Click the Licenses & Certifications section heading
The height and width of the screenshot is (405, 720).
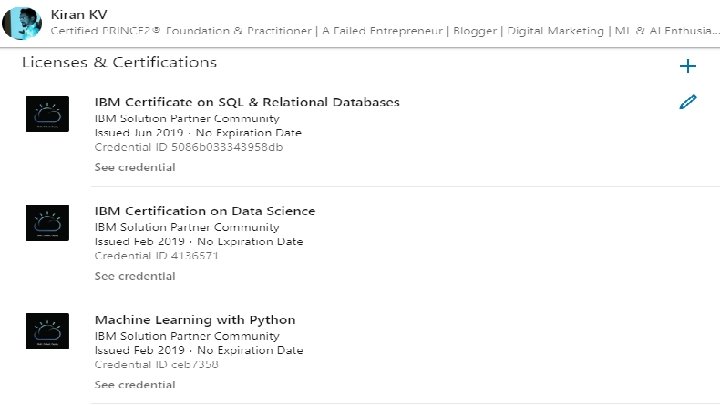(x=119, y=63)
